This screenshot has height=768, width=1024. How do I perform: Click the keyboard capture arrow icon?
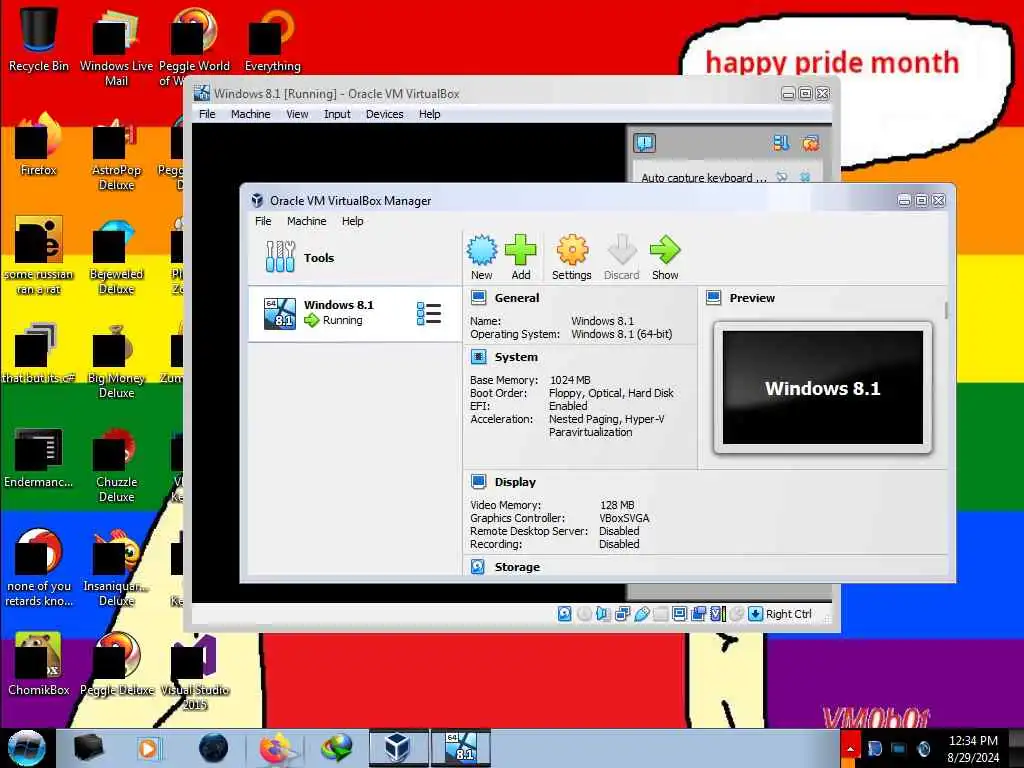755,614
